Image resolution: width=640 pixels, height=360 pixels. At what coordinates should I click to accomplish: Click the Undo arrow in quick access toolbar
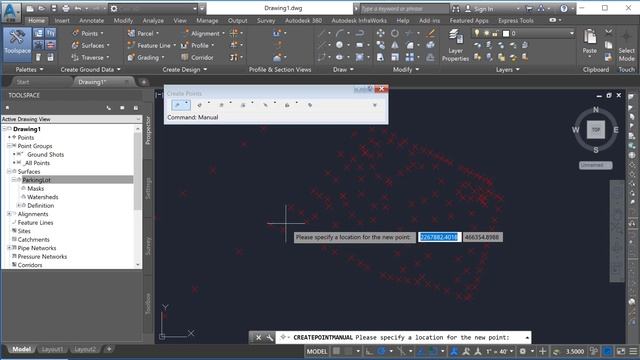coord(78,8)
